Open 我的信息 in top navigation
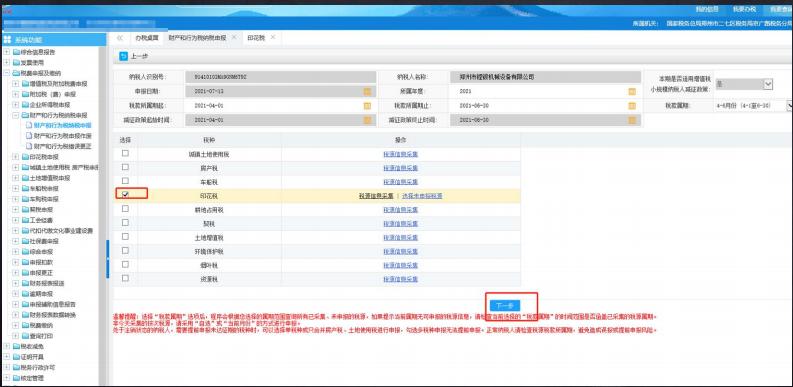Image resolution: width=793 pixels, height=387 pixels. [x=707, y=10]
